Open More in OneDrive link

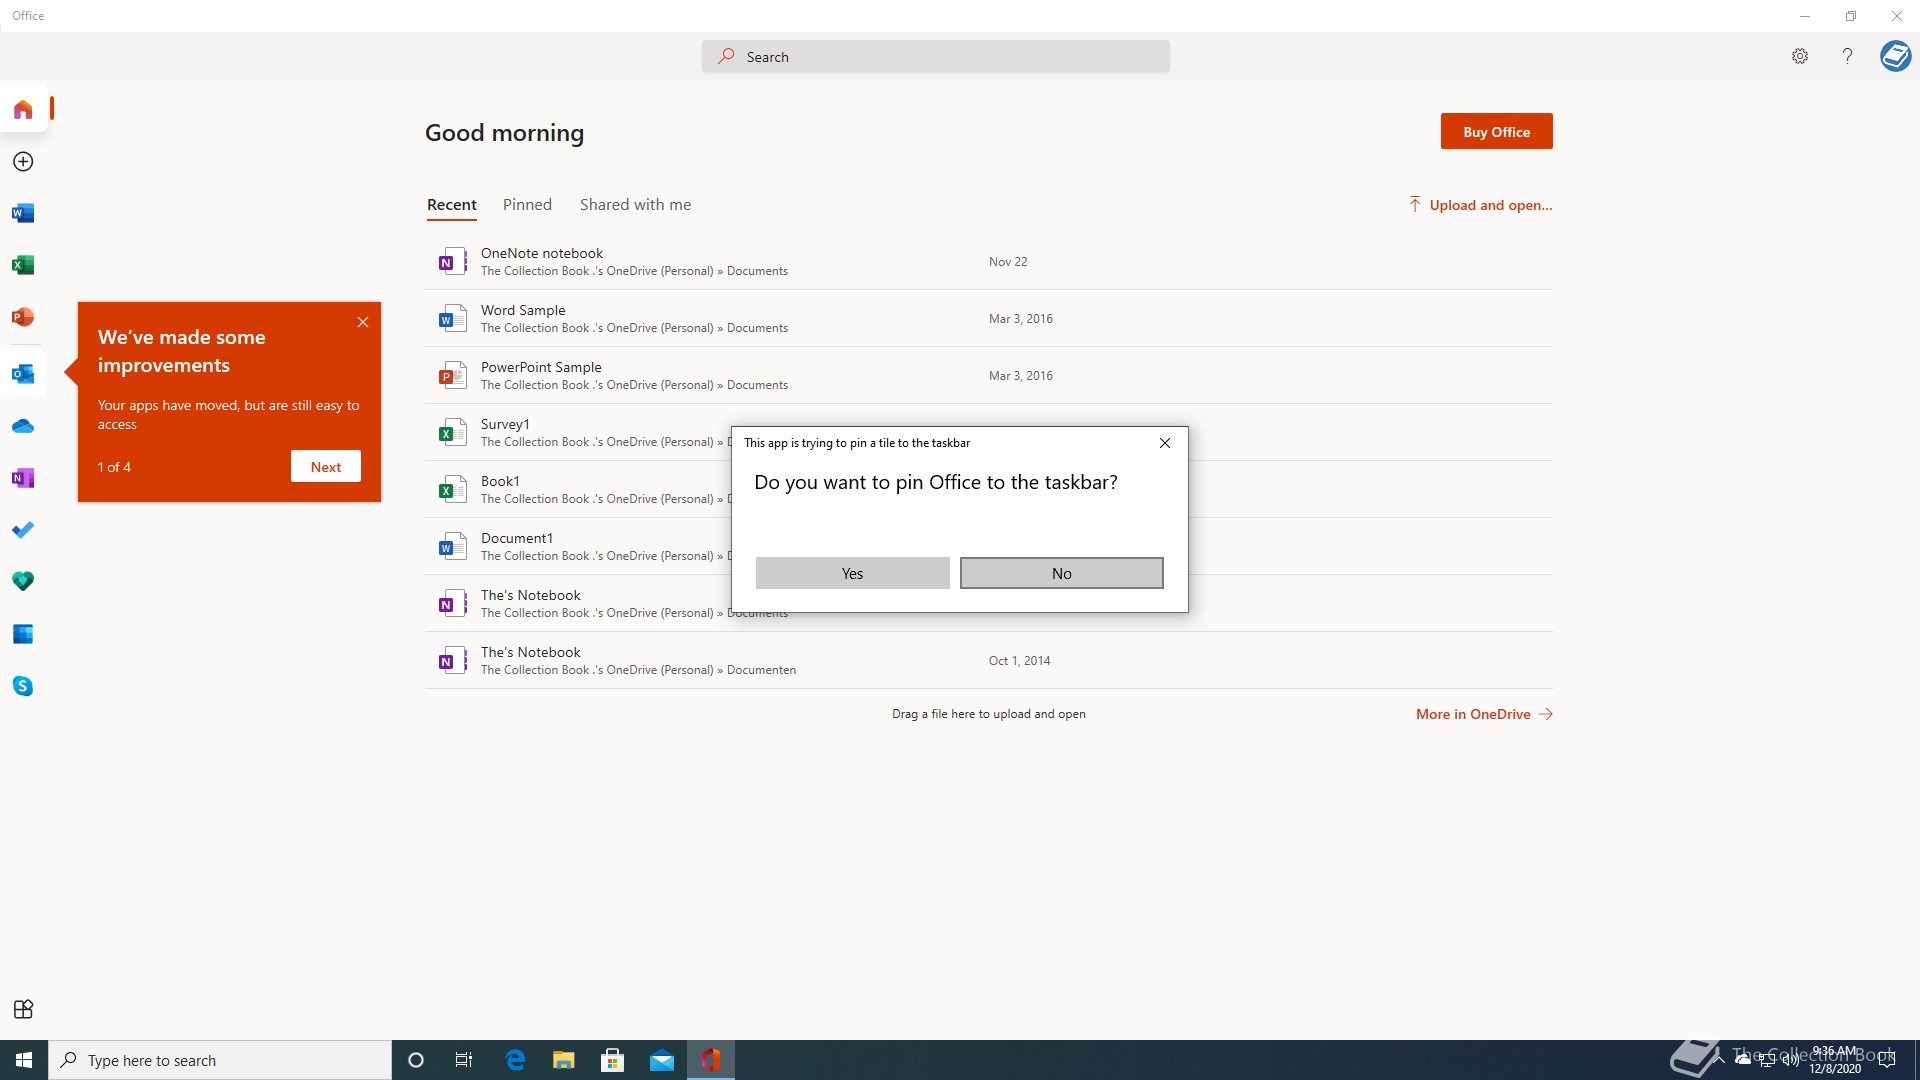1484,714
